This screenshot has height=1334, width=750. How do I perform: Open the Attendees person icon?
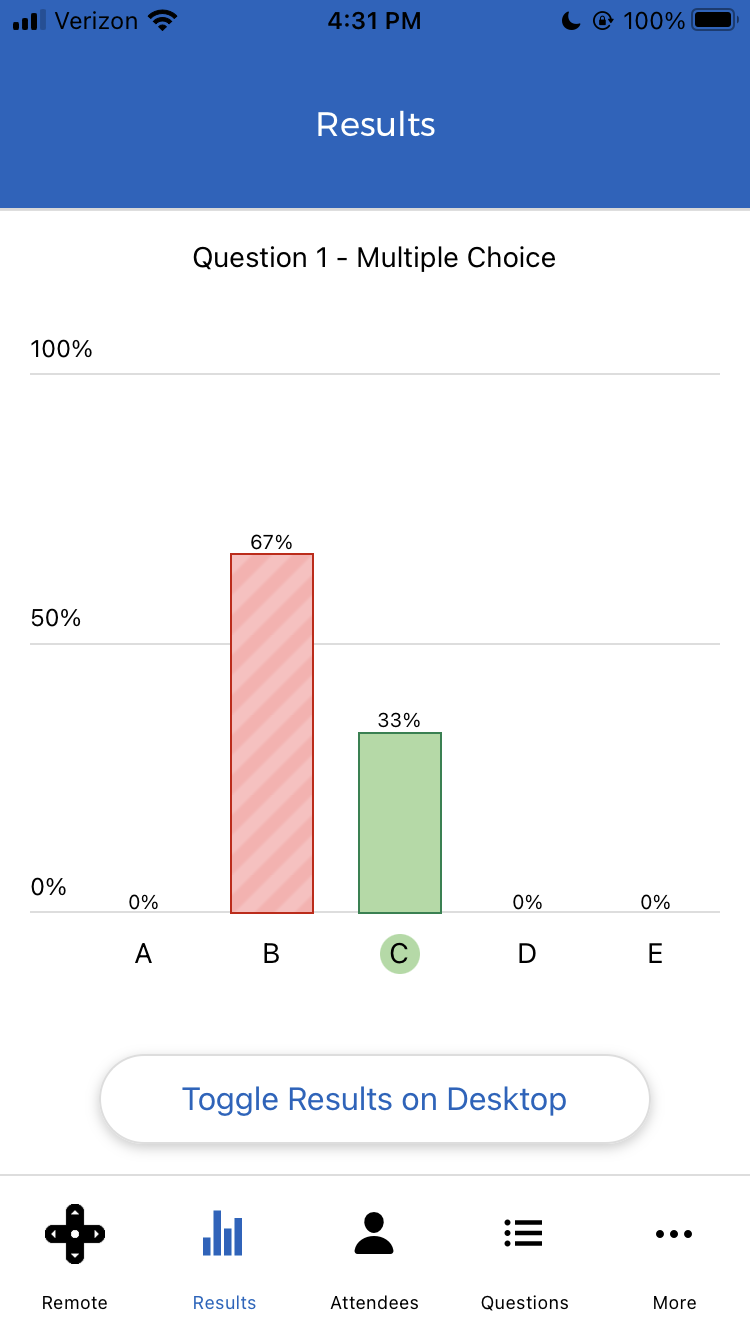[374, 1233]
